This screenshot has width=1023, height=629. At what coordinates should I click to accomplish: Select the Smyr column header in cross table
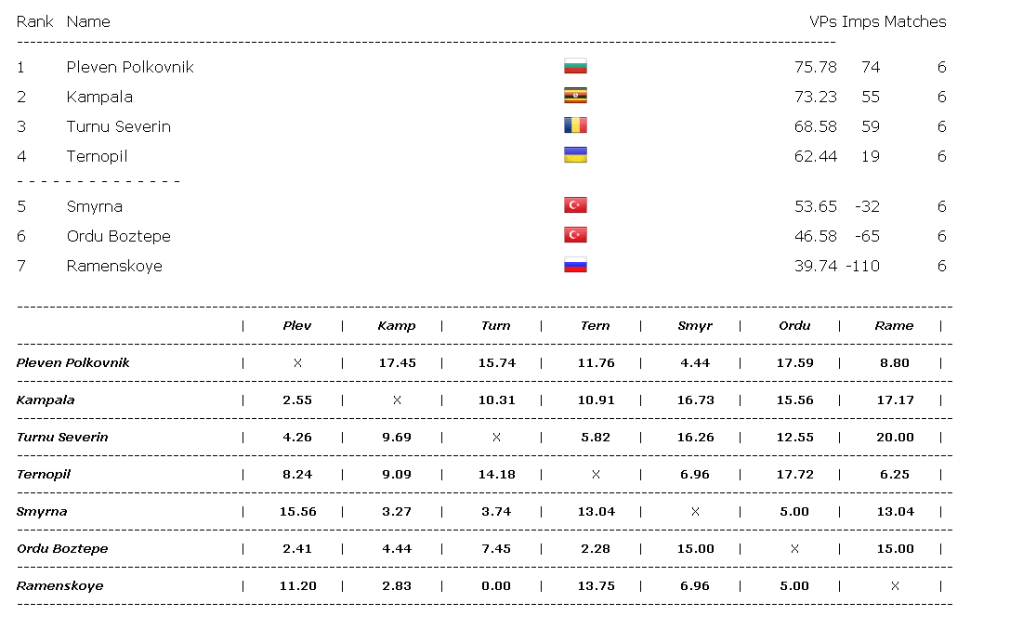click(x=695, y=325)
